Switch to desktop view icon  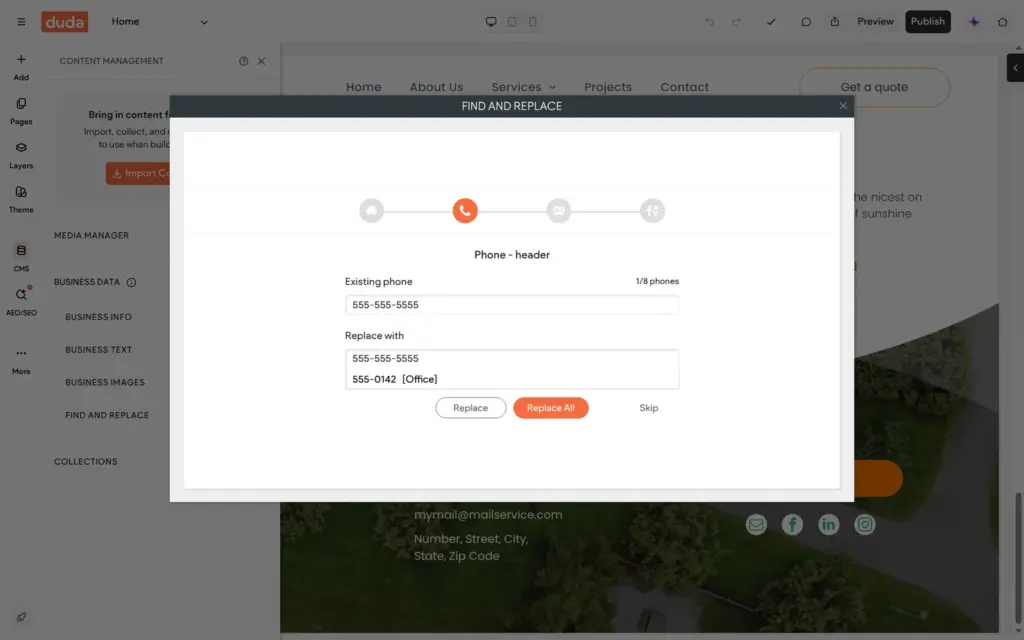point(491,22)
